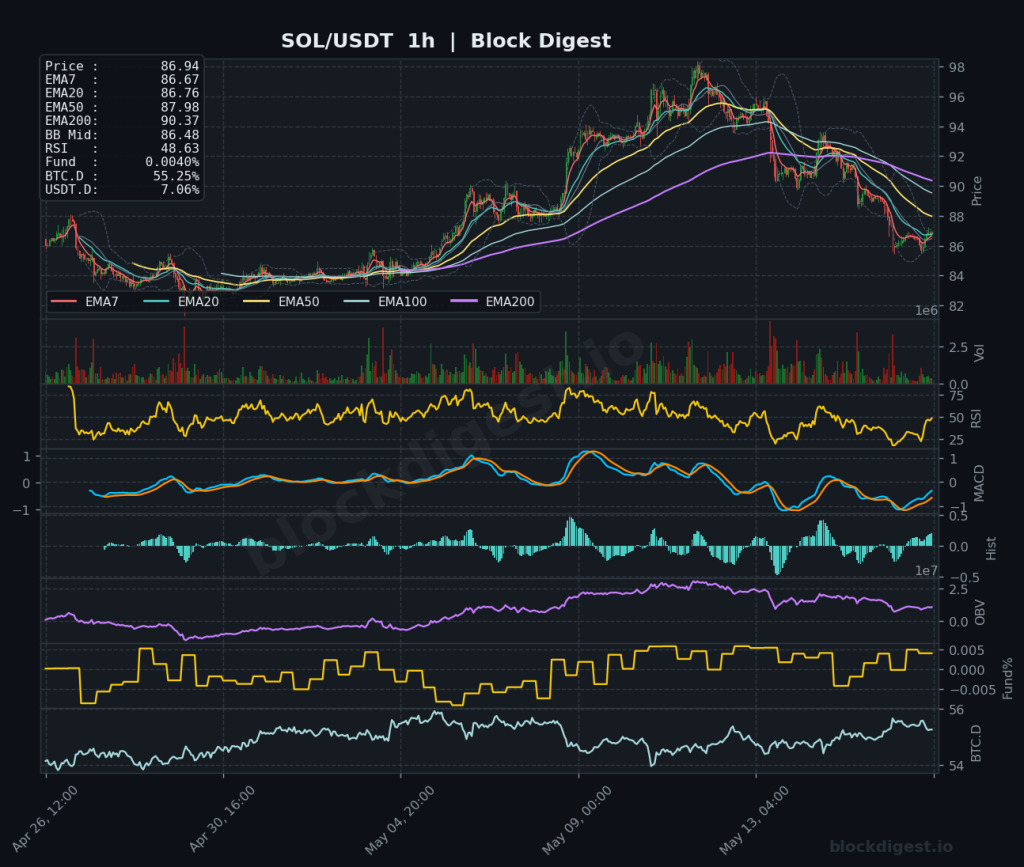
Task: Click the "98" price axis tick
Action: (x=957, y=67)
